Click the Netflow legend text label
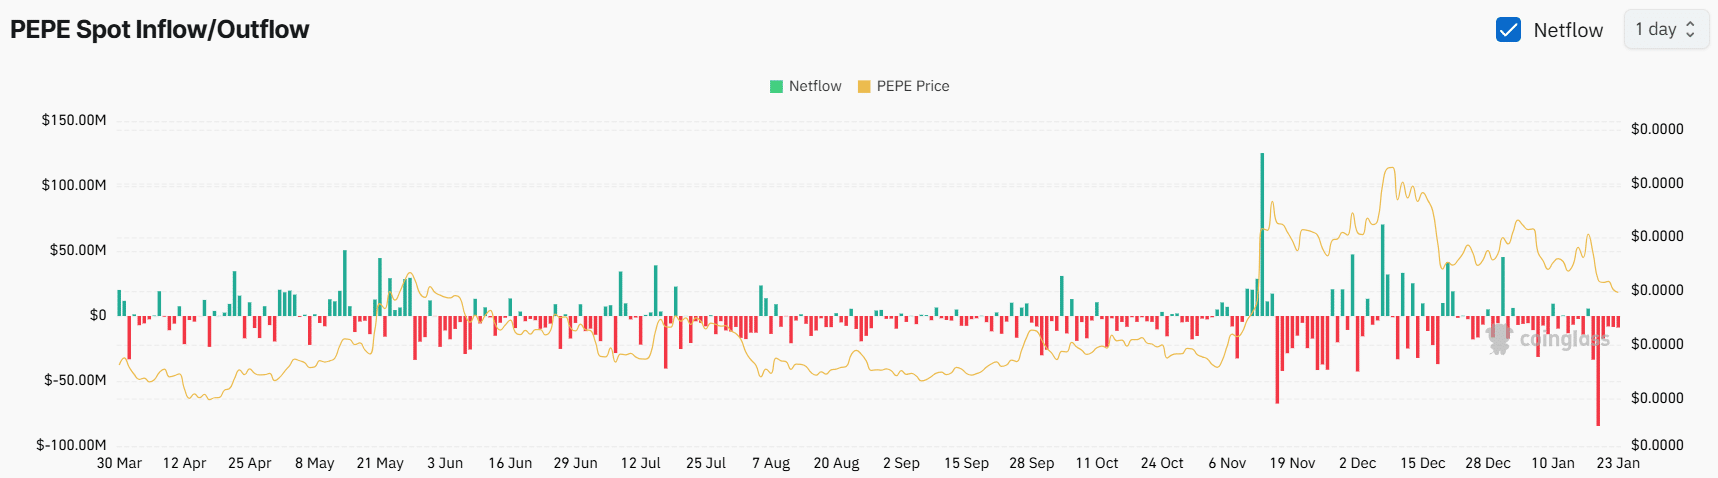Viewport: 1718px width, 478px height. pos(815,86)
